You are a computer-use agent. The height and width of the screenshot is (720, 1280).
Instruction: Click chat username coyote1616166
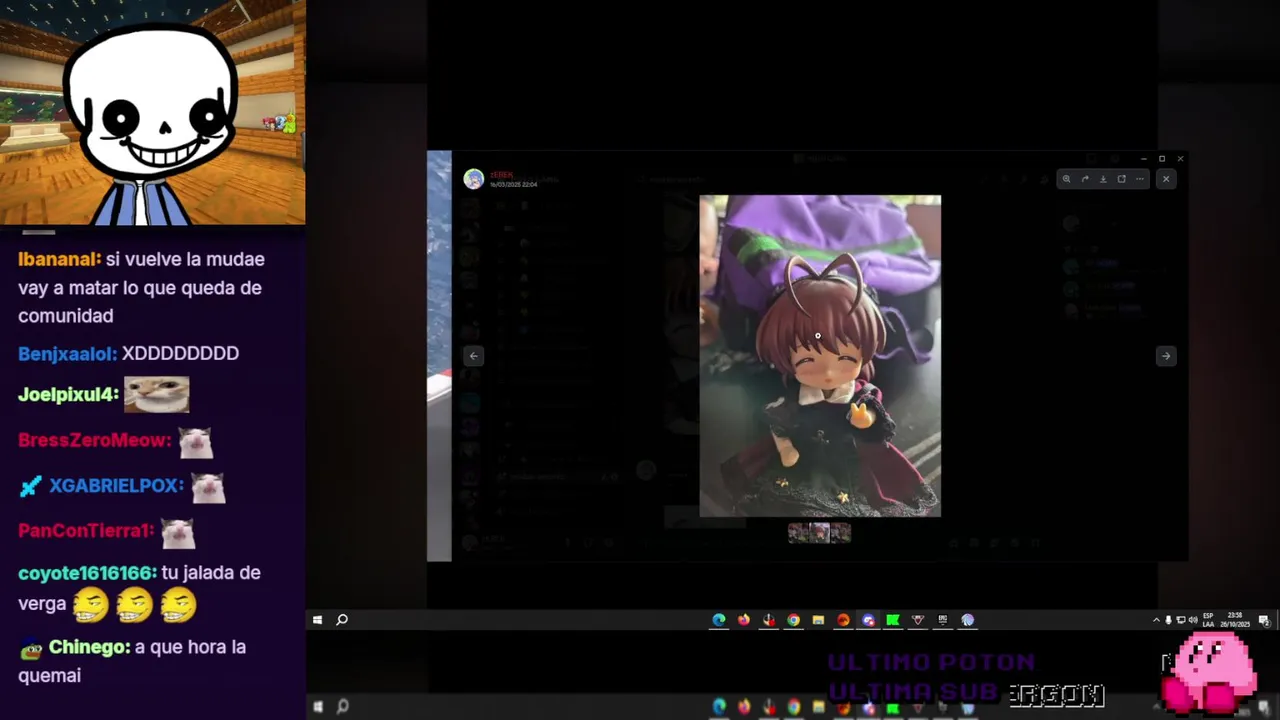[x=88, y=573]
